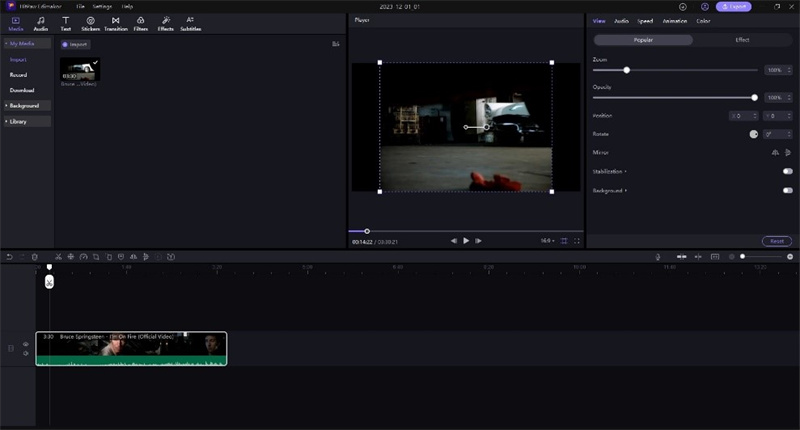Screen dimensions: 800x430
Task: Play the video in the player
Action: pyautogui.click(x=466, y=241)
